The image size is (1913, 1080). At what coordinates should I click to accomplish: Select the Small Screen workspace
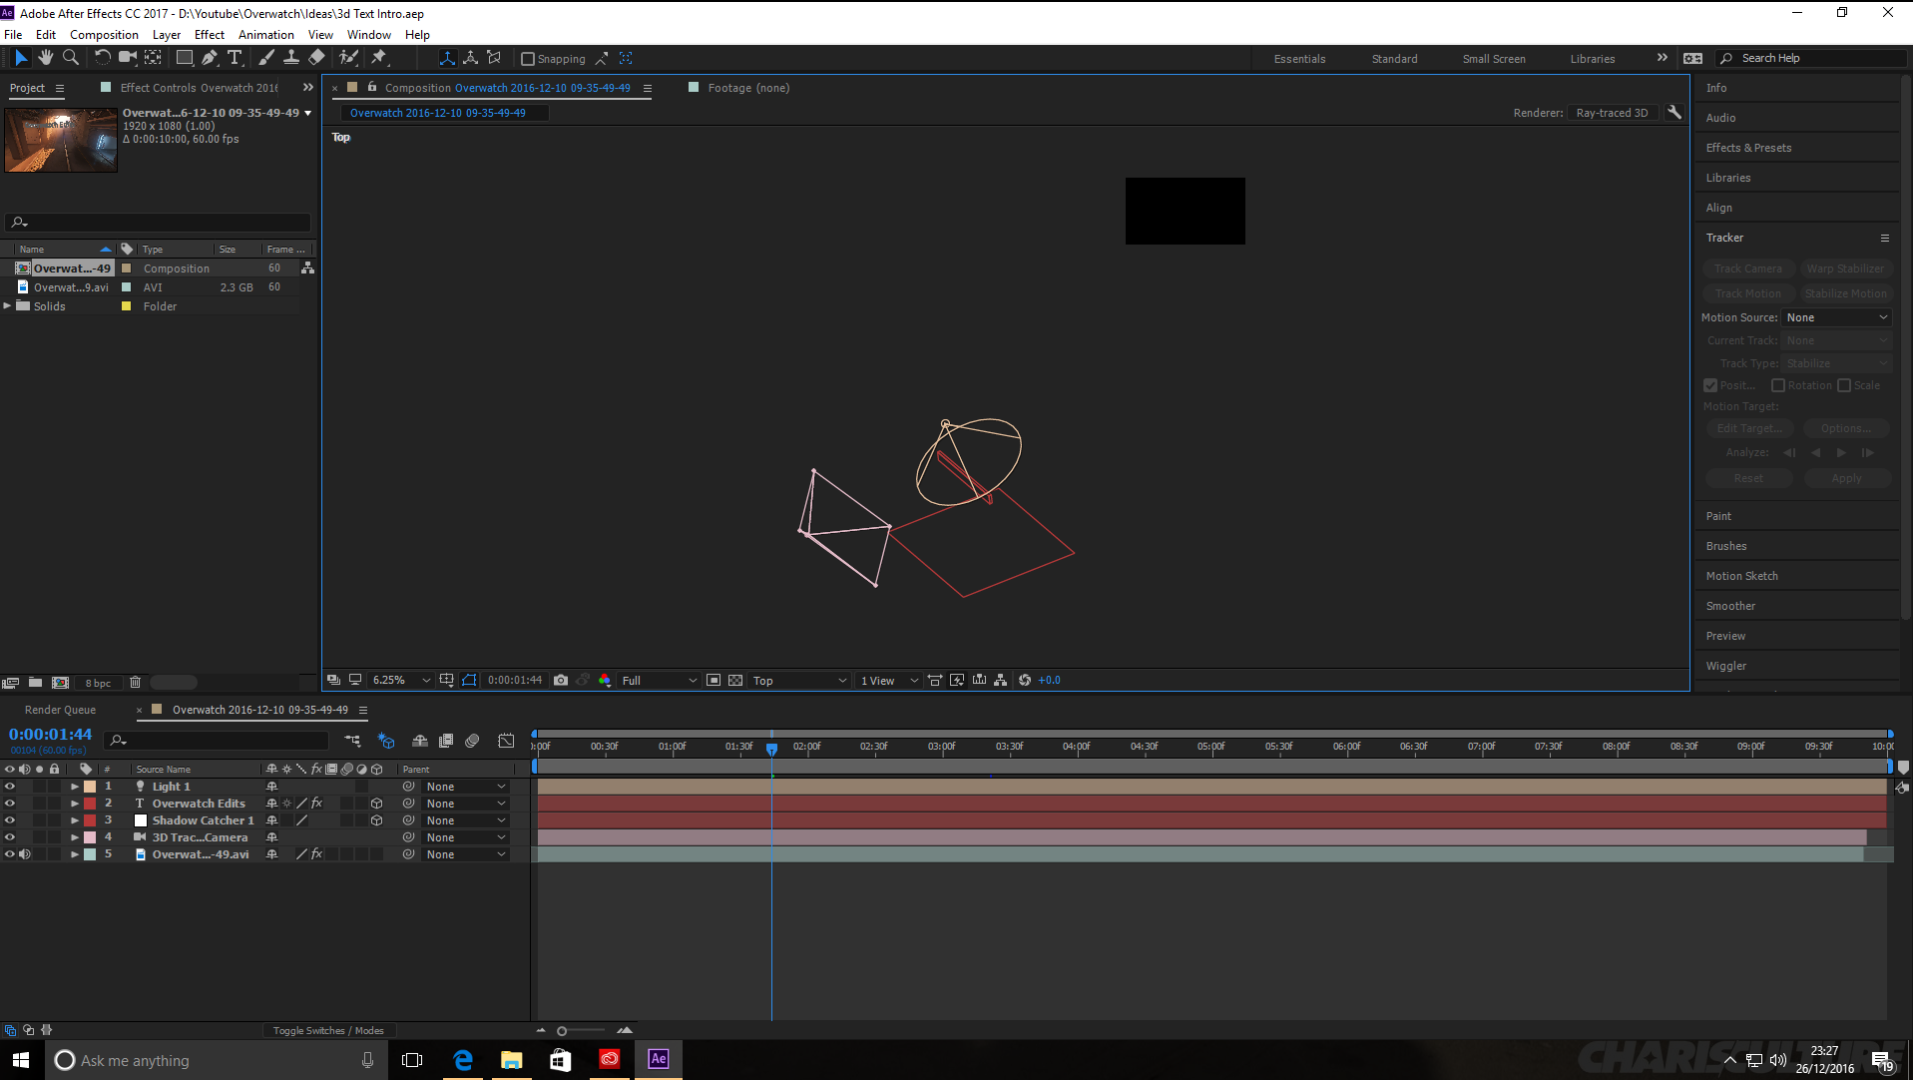coord(1493,59)
